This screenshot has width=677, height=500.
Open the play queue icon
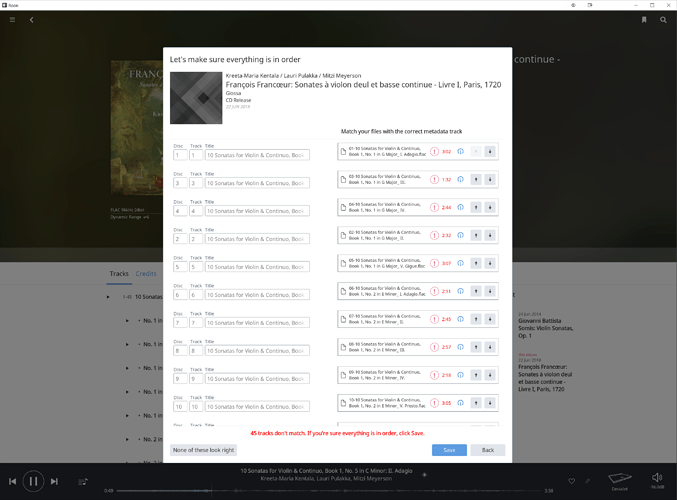point(83,481)
